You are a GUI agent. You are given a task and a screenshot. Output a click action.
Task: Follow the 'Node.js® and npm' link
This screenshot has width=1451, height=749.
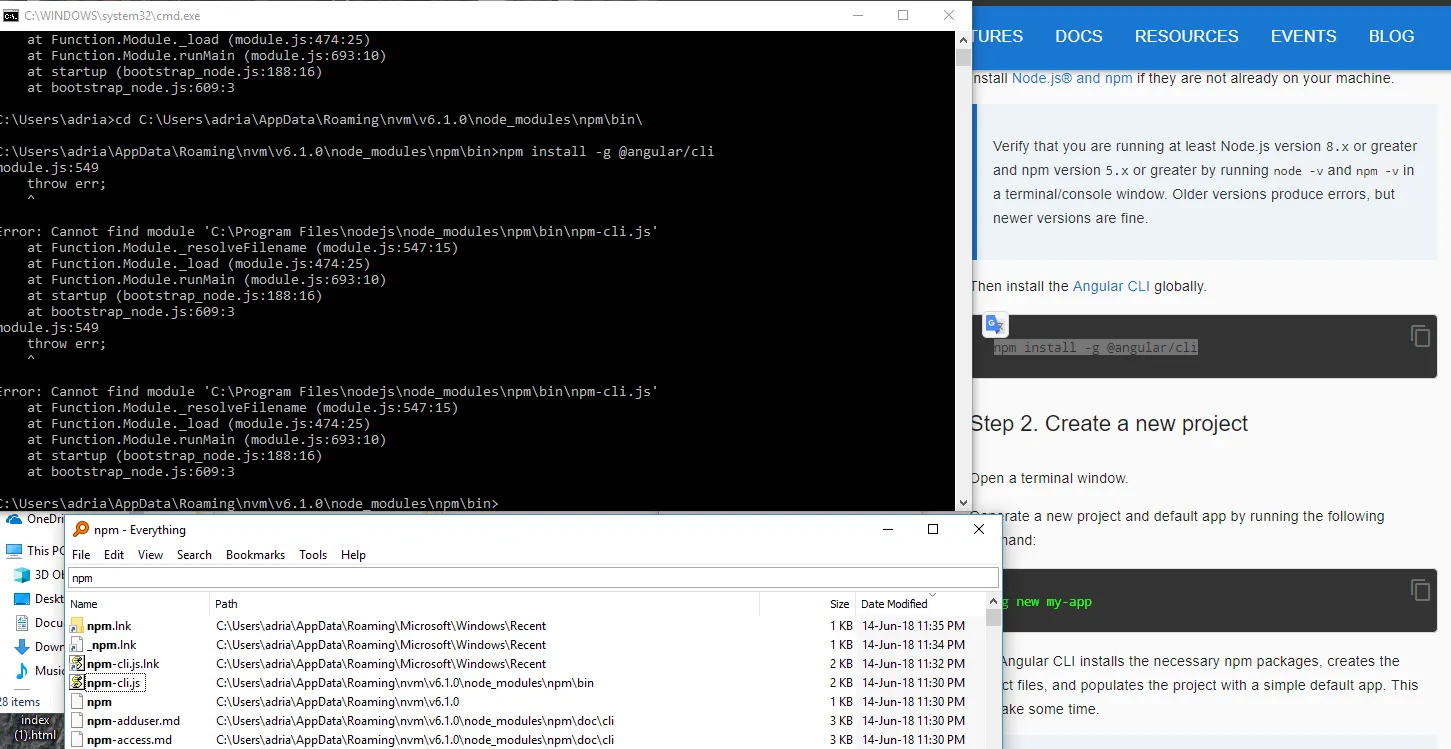click(x=1072, y=78)
